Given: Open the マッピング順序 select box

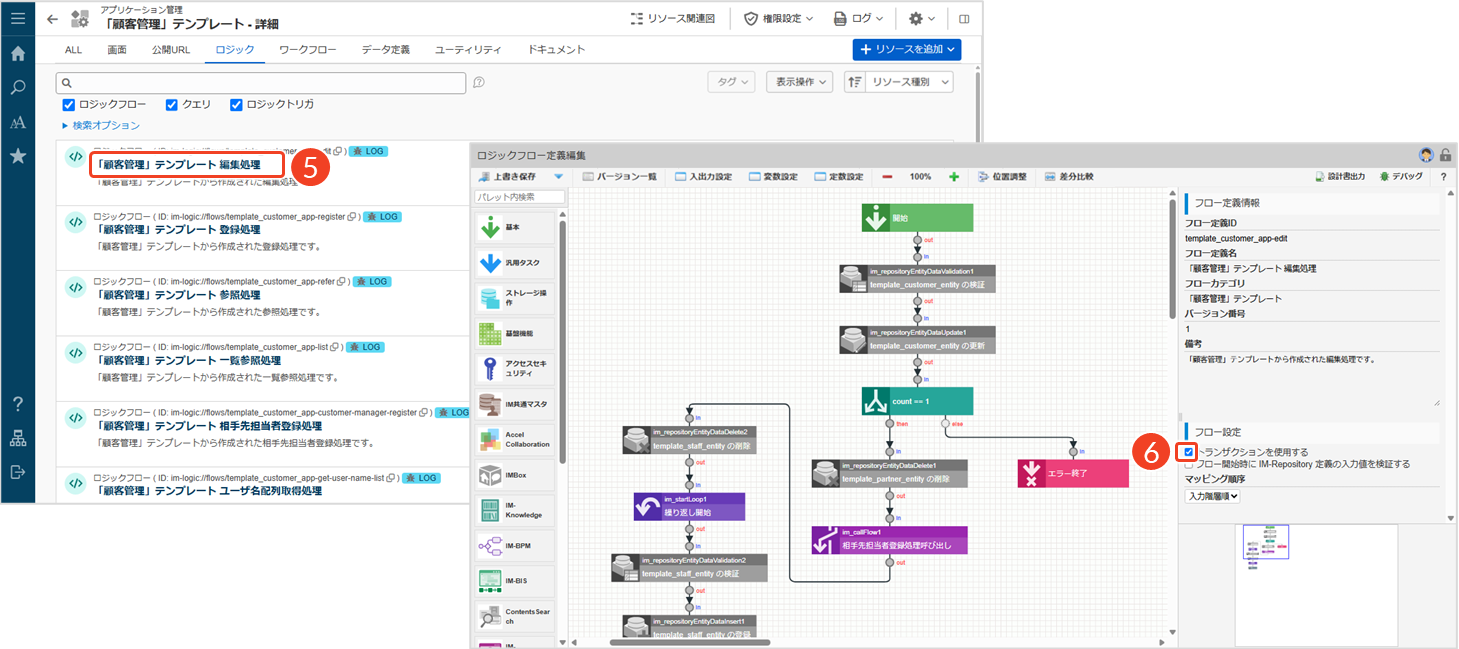Looking at the screenshot, I should [1212, 496].
